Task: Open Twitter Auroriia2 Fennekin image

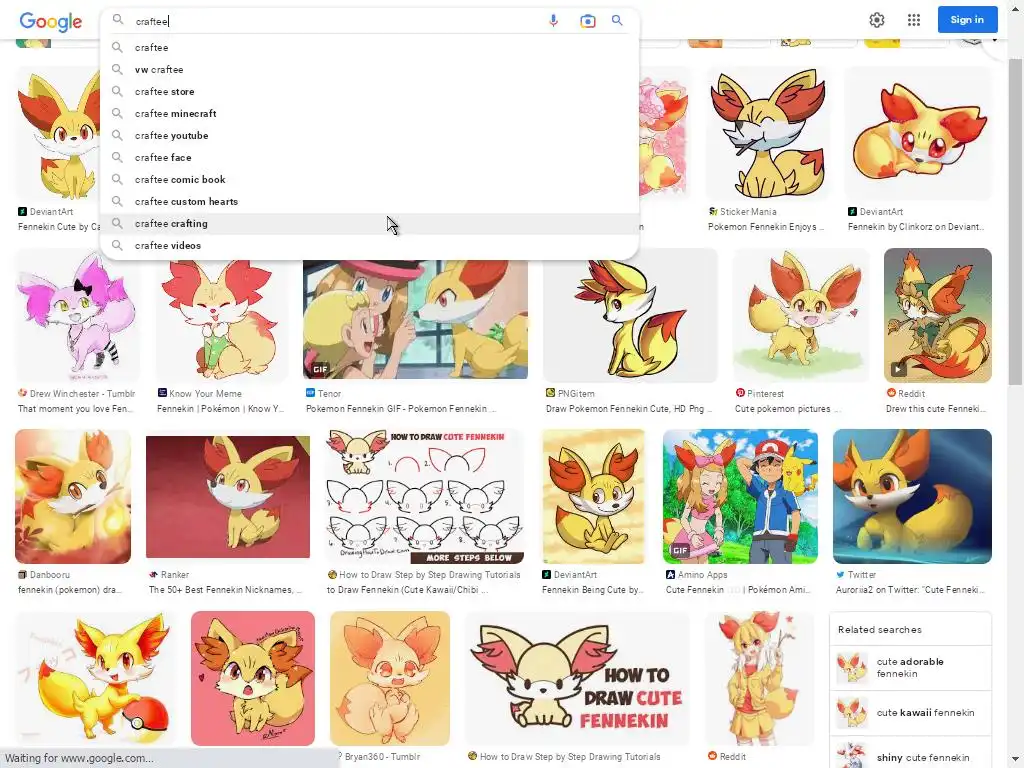Action: tap(912, 496)
